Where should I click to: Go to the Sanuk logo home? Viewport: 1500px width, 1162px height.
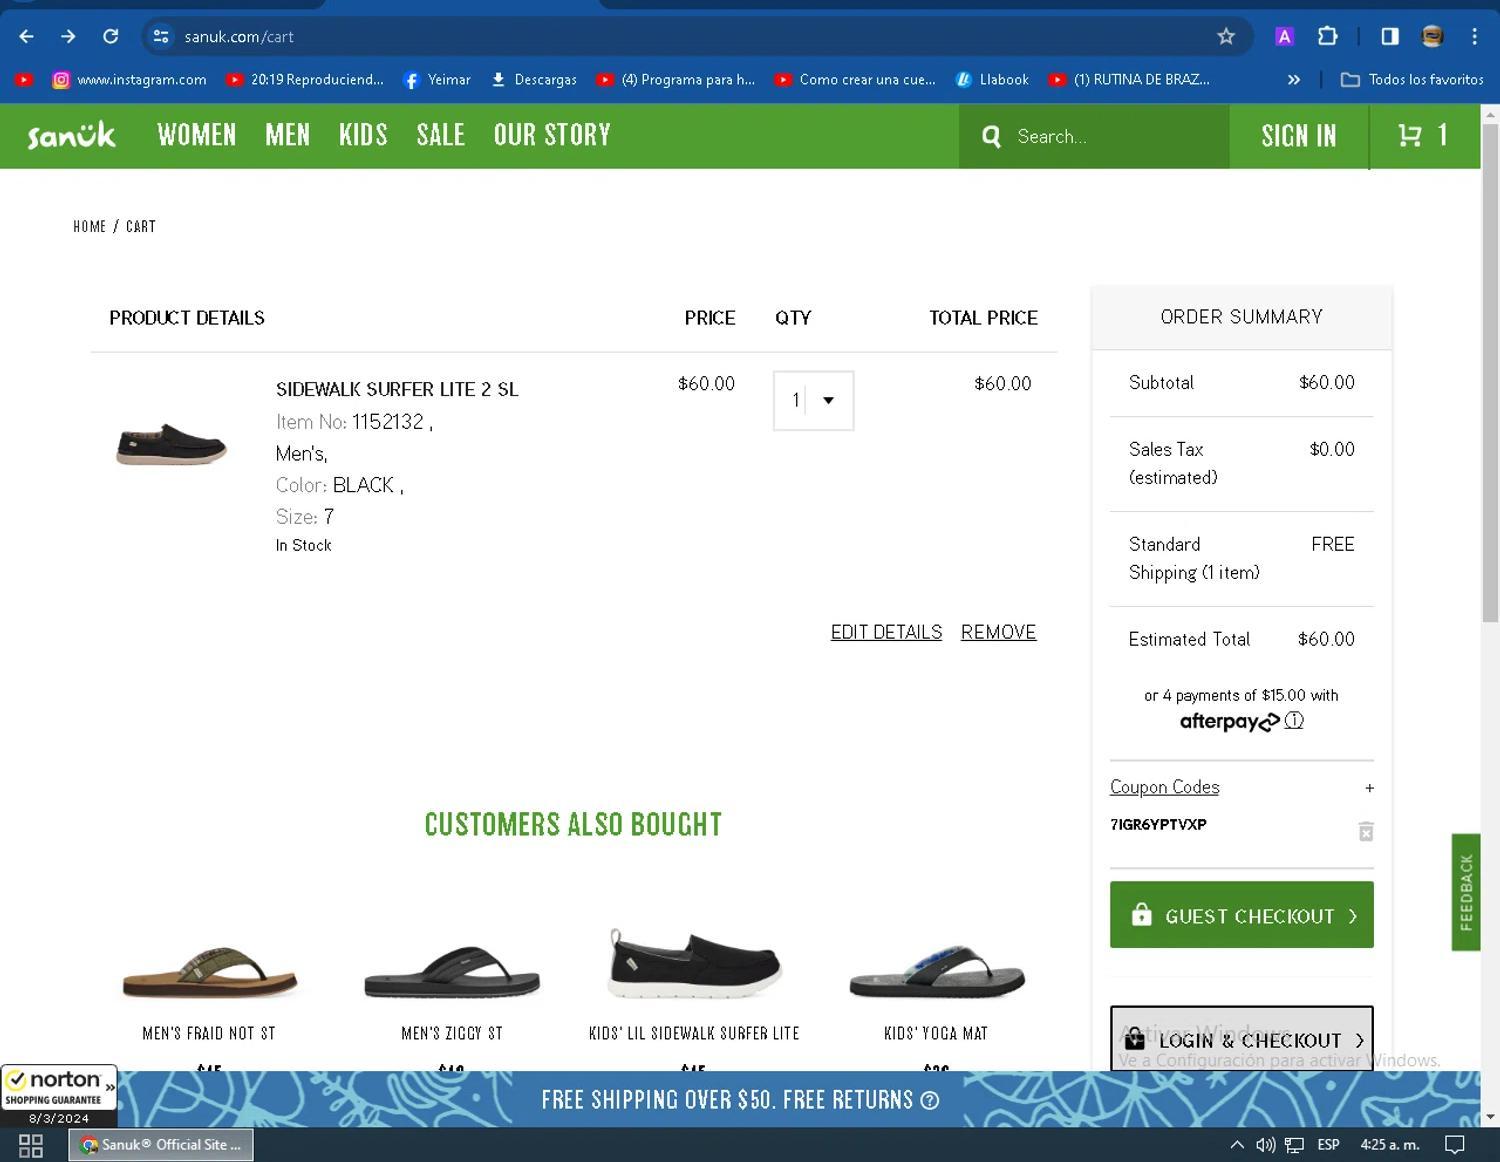(72, 135)
